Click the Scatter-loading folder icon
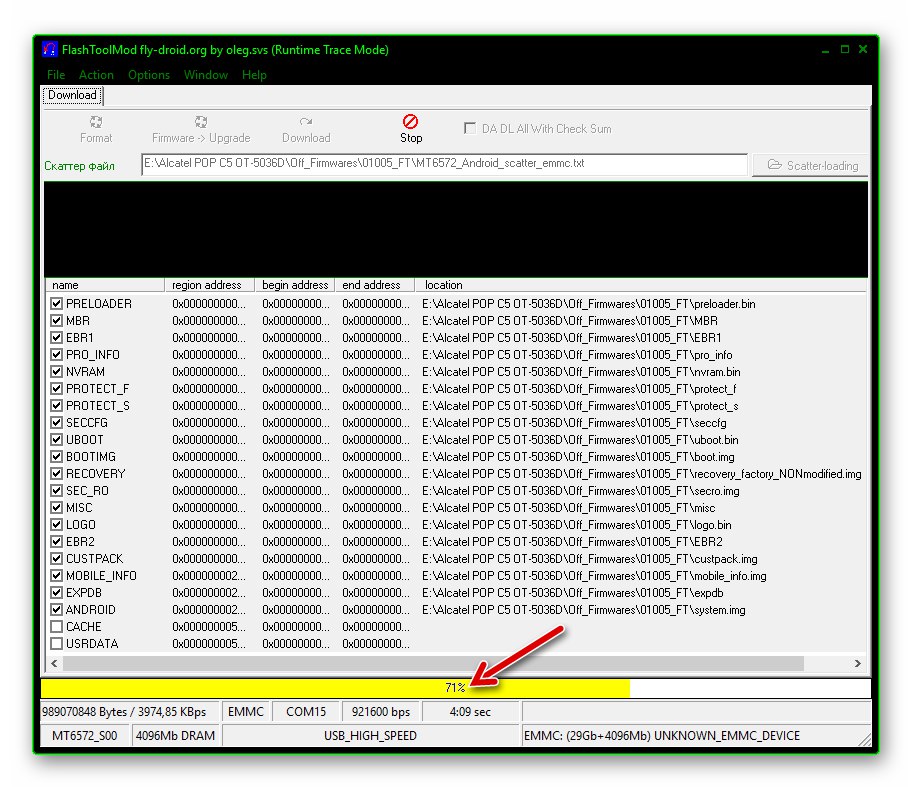This screenshot has width=912, height=787. [x=774, y=165]
